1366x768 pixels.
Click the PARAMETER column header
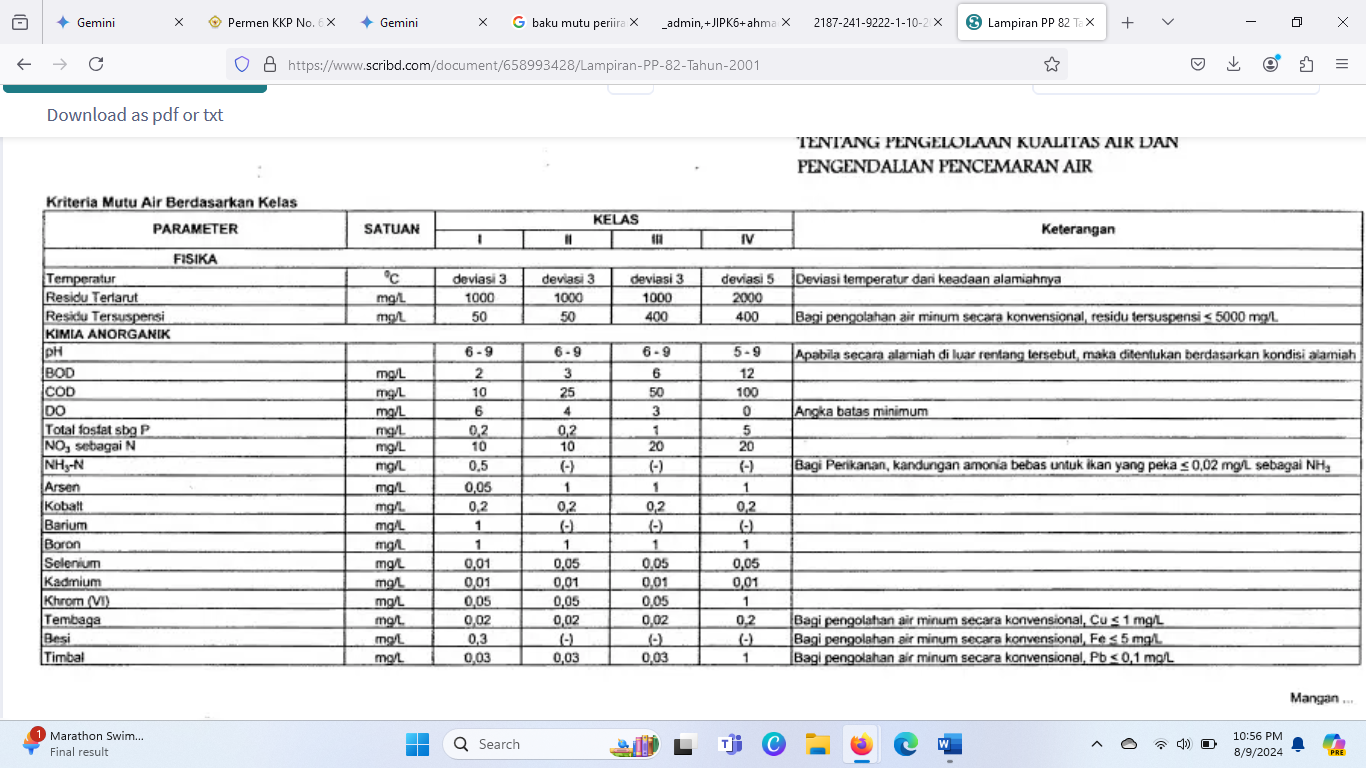195,229
